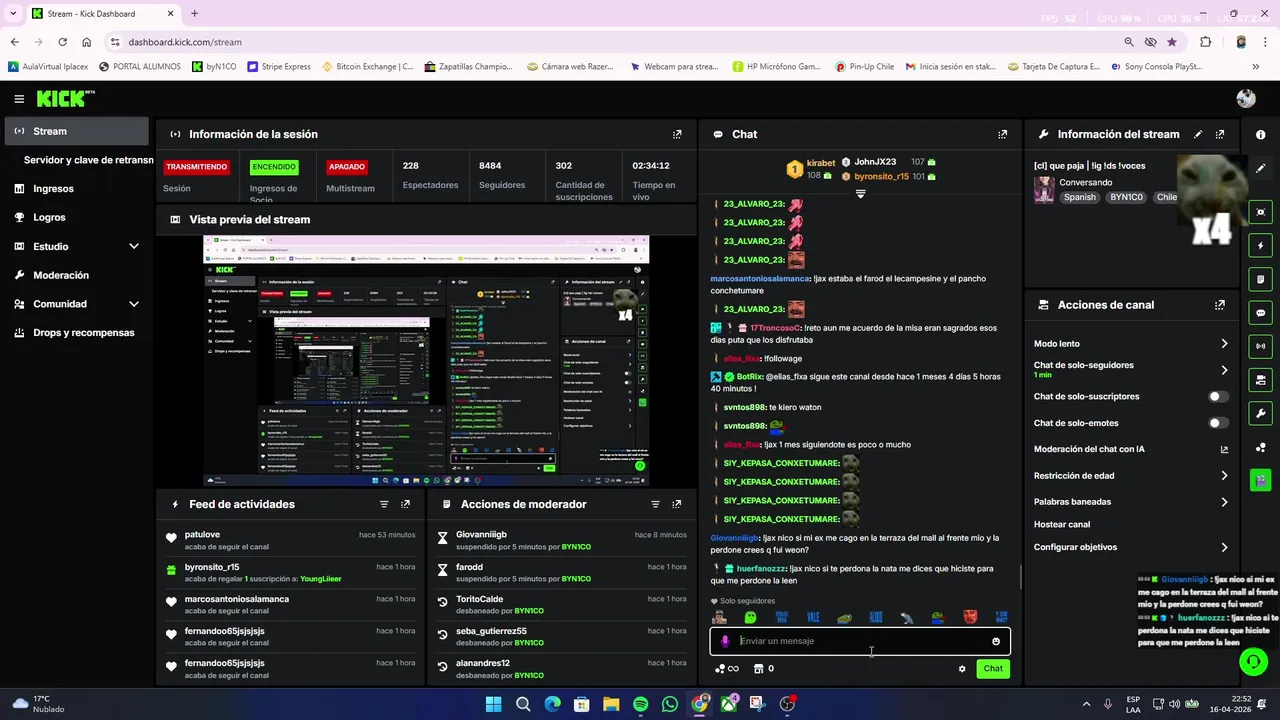
Task: Click seba_gutierrez55 in moderator actions list
Action: point(491,631)
